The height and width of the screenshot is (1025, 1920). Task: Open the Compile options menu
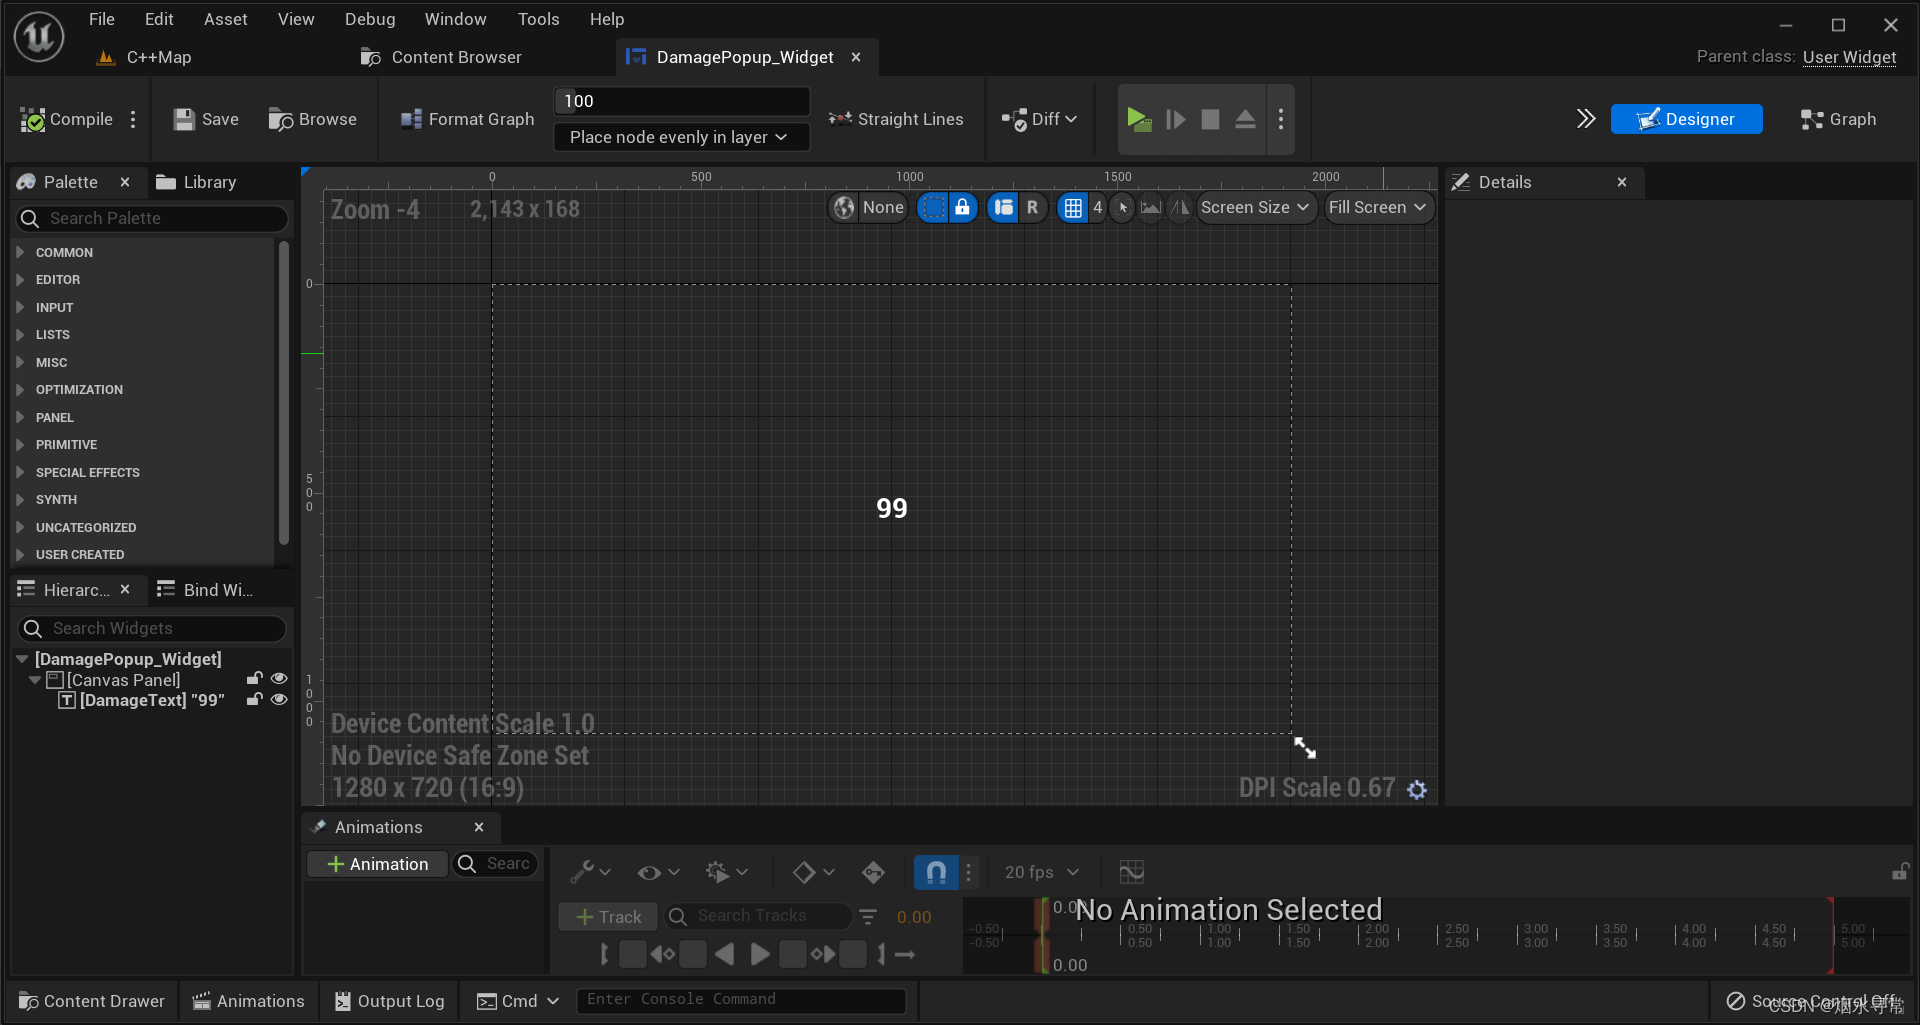click(x=133, y=119)
